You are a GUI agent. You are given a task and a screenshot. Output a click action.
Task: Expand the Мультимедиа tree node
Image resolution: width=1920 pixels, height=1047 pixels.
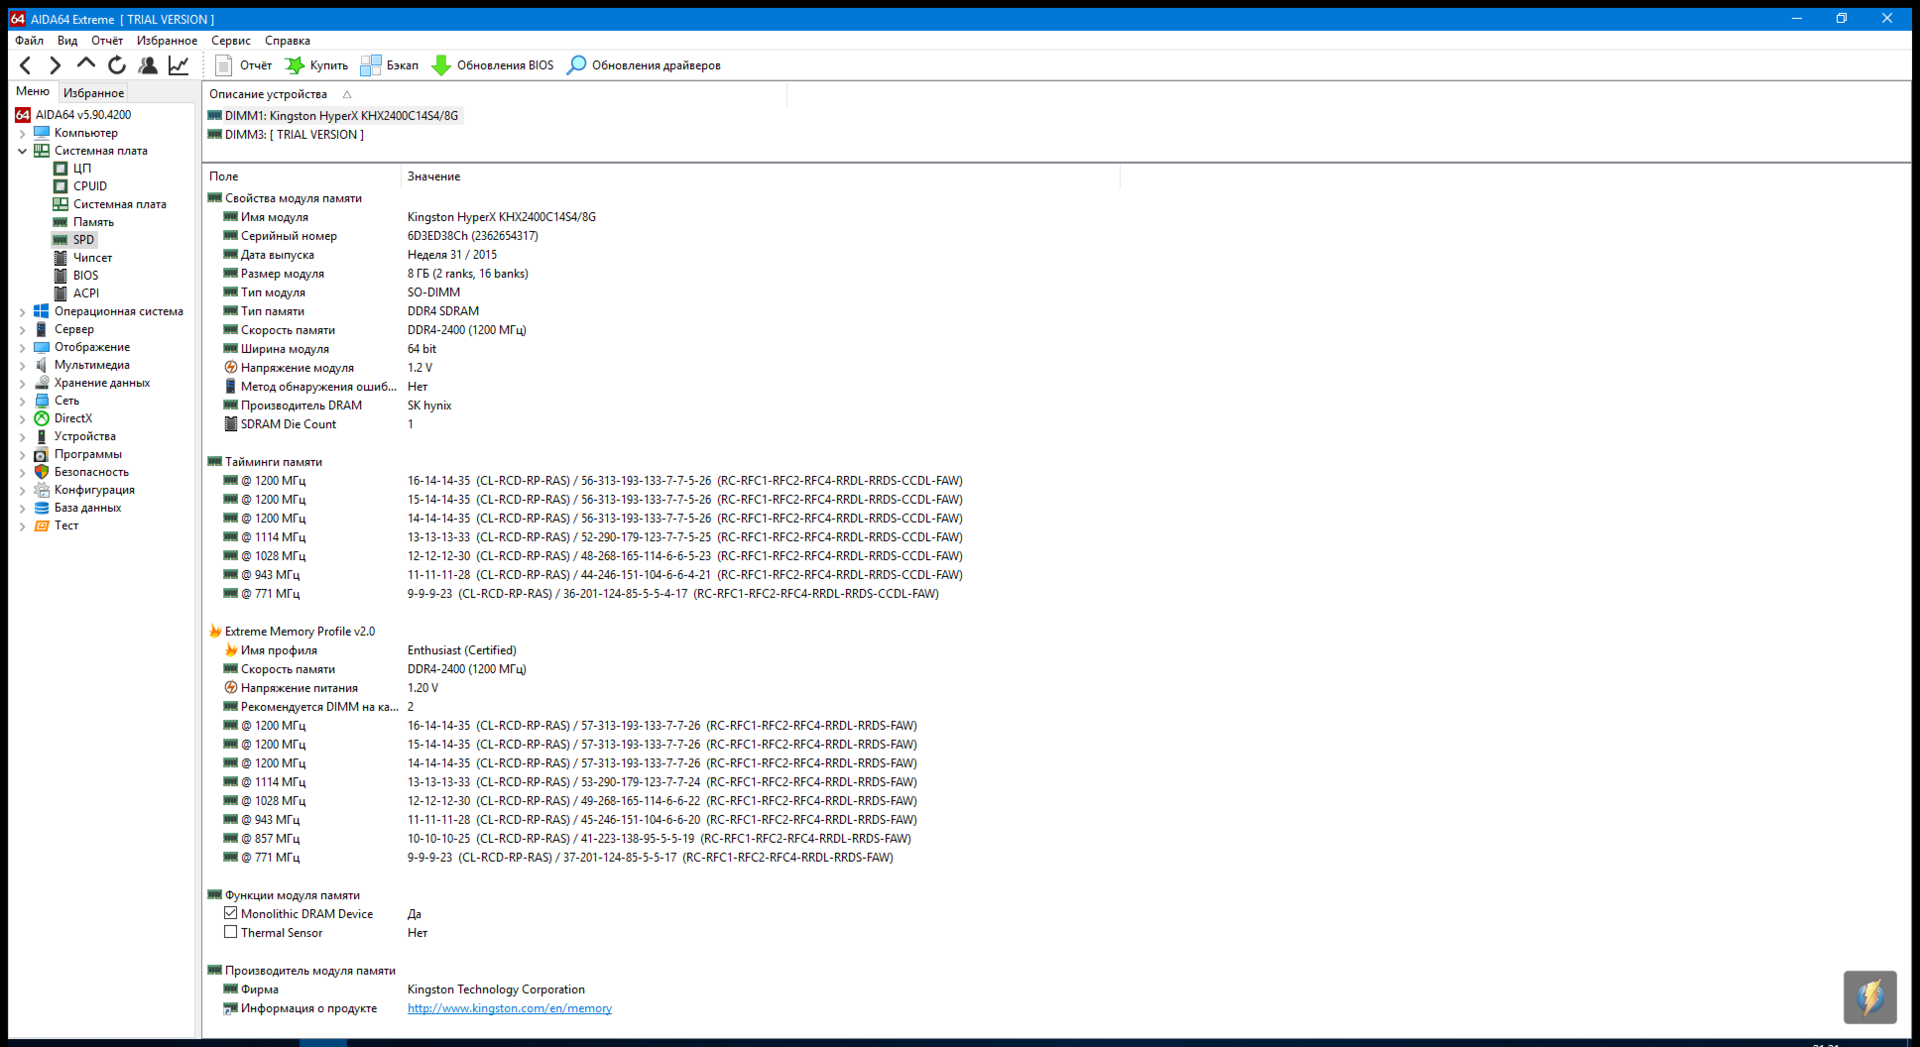(x=22, y=366)
